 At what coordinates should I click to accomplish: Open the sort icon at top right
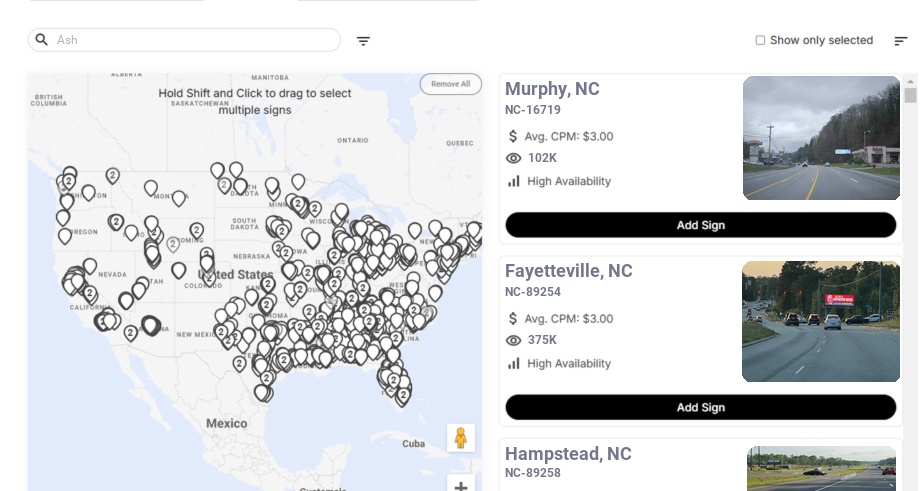900,41
